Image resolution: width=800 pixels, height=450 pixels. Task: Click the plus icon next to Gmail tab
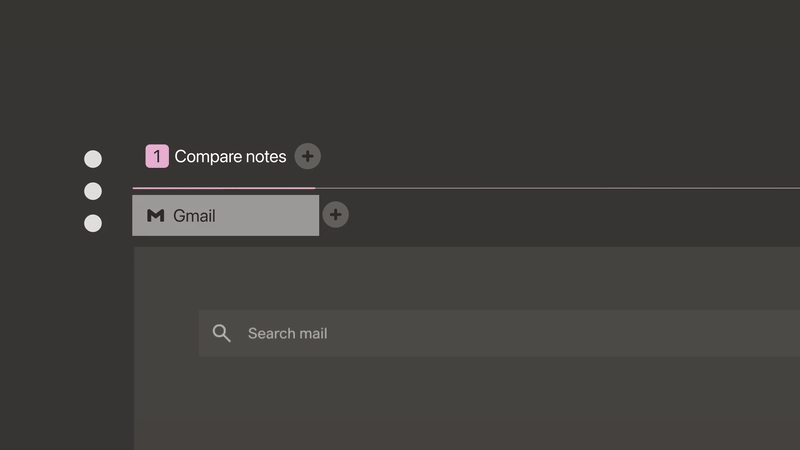pos(336,214)
